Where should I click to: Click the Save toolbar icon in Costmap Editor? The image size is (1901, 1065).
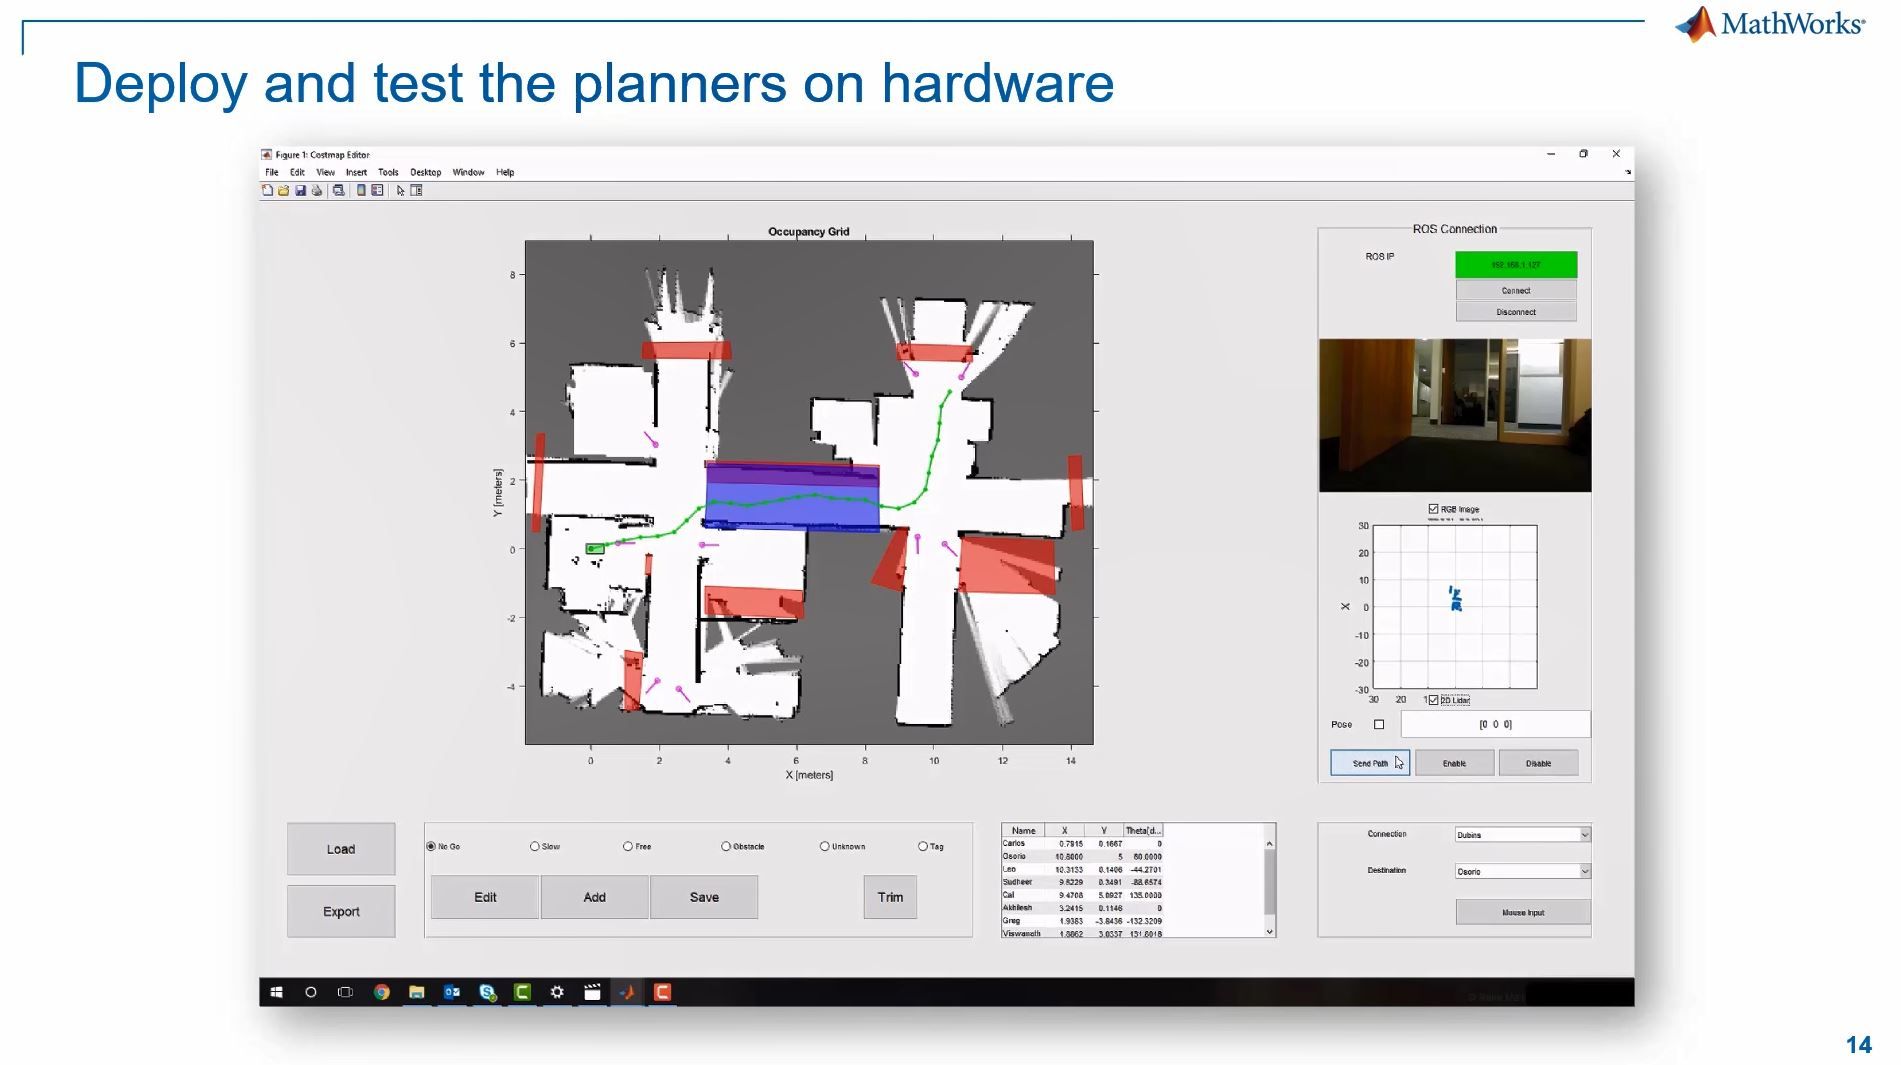[x=301, y=191]
